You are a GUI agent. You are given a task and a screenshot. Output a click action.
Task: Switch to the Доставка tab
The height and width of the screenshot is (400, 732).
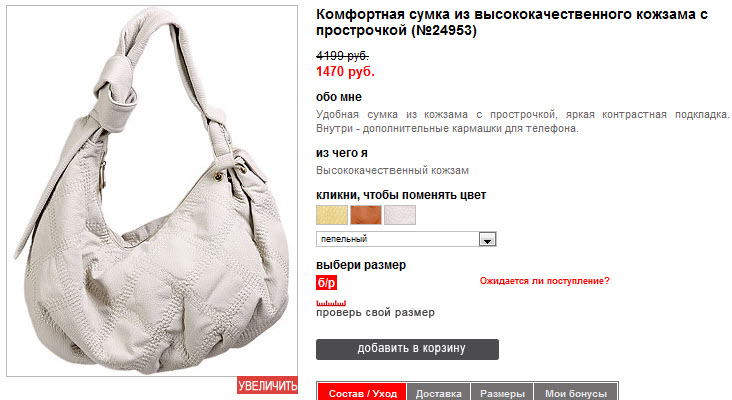tap(438, 393)
